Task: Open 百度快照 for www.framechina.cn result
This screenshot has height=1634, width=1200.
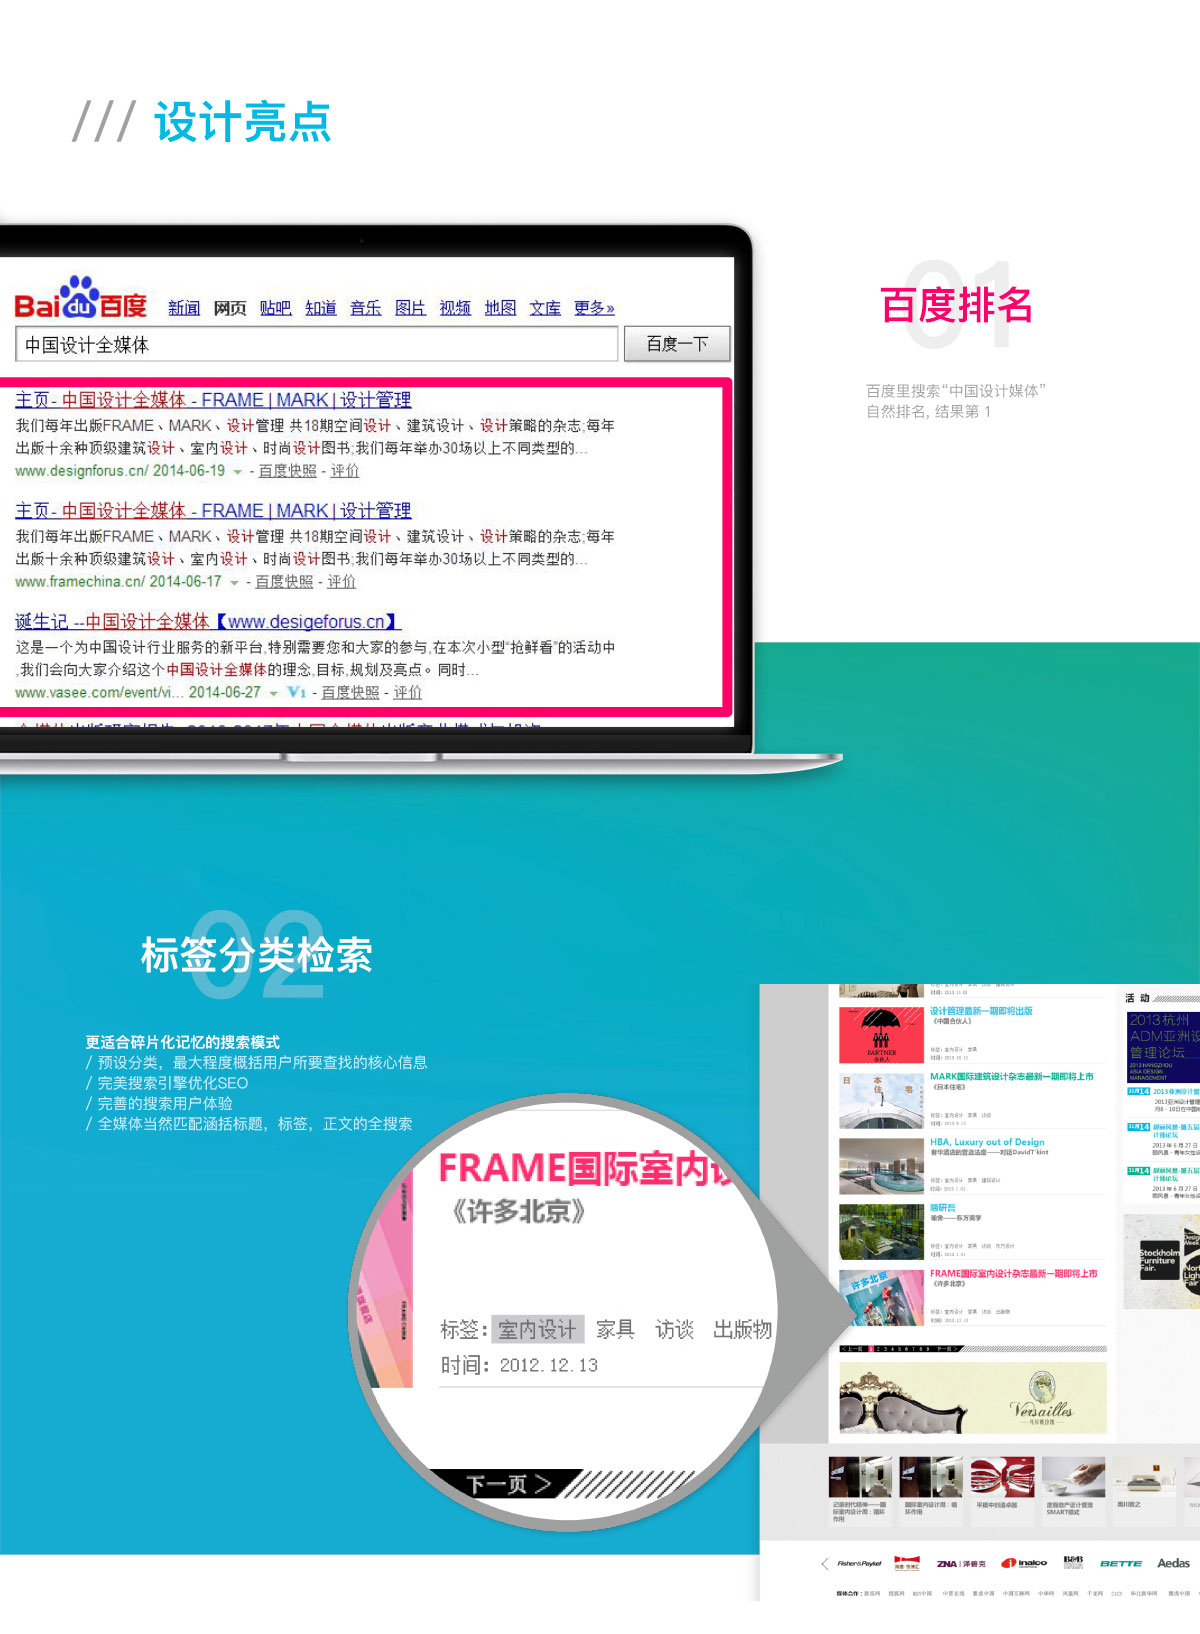Action: pos(284,582)
